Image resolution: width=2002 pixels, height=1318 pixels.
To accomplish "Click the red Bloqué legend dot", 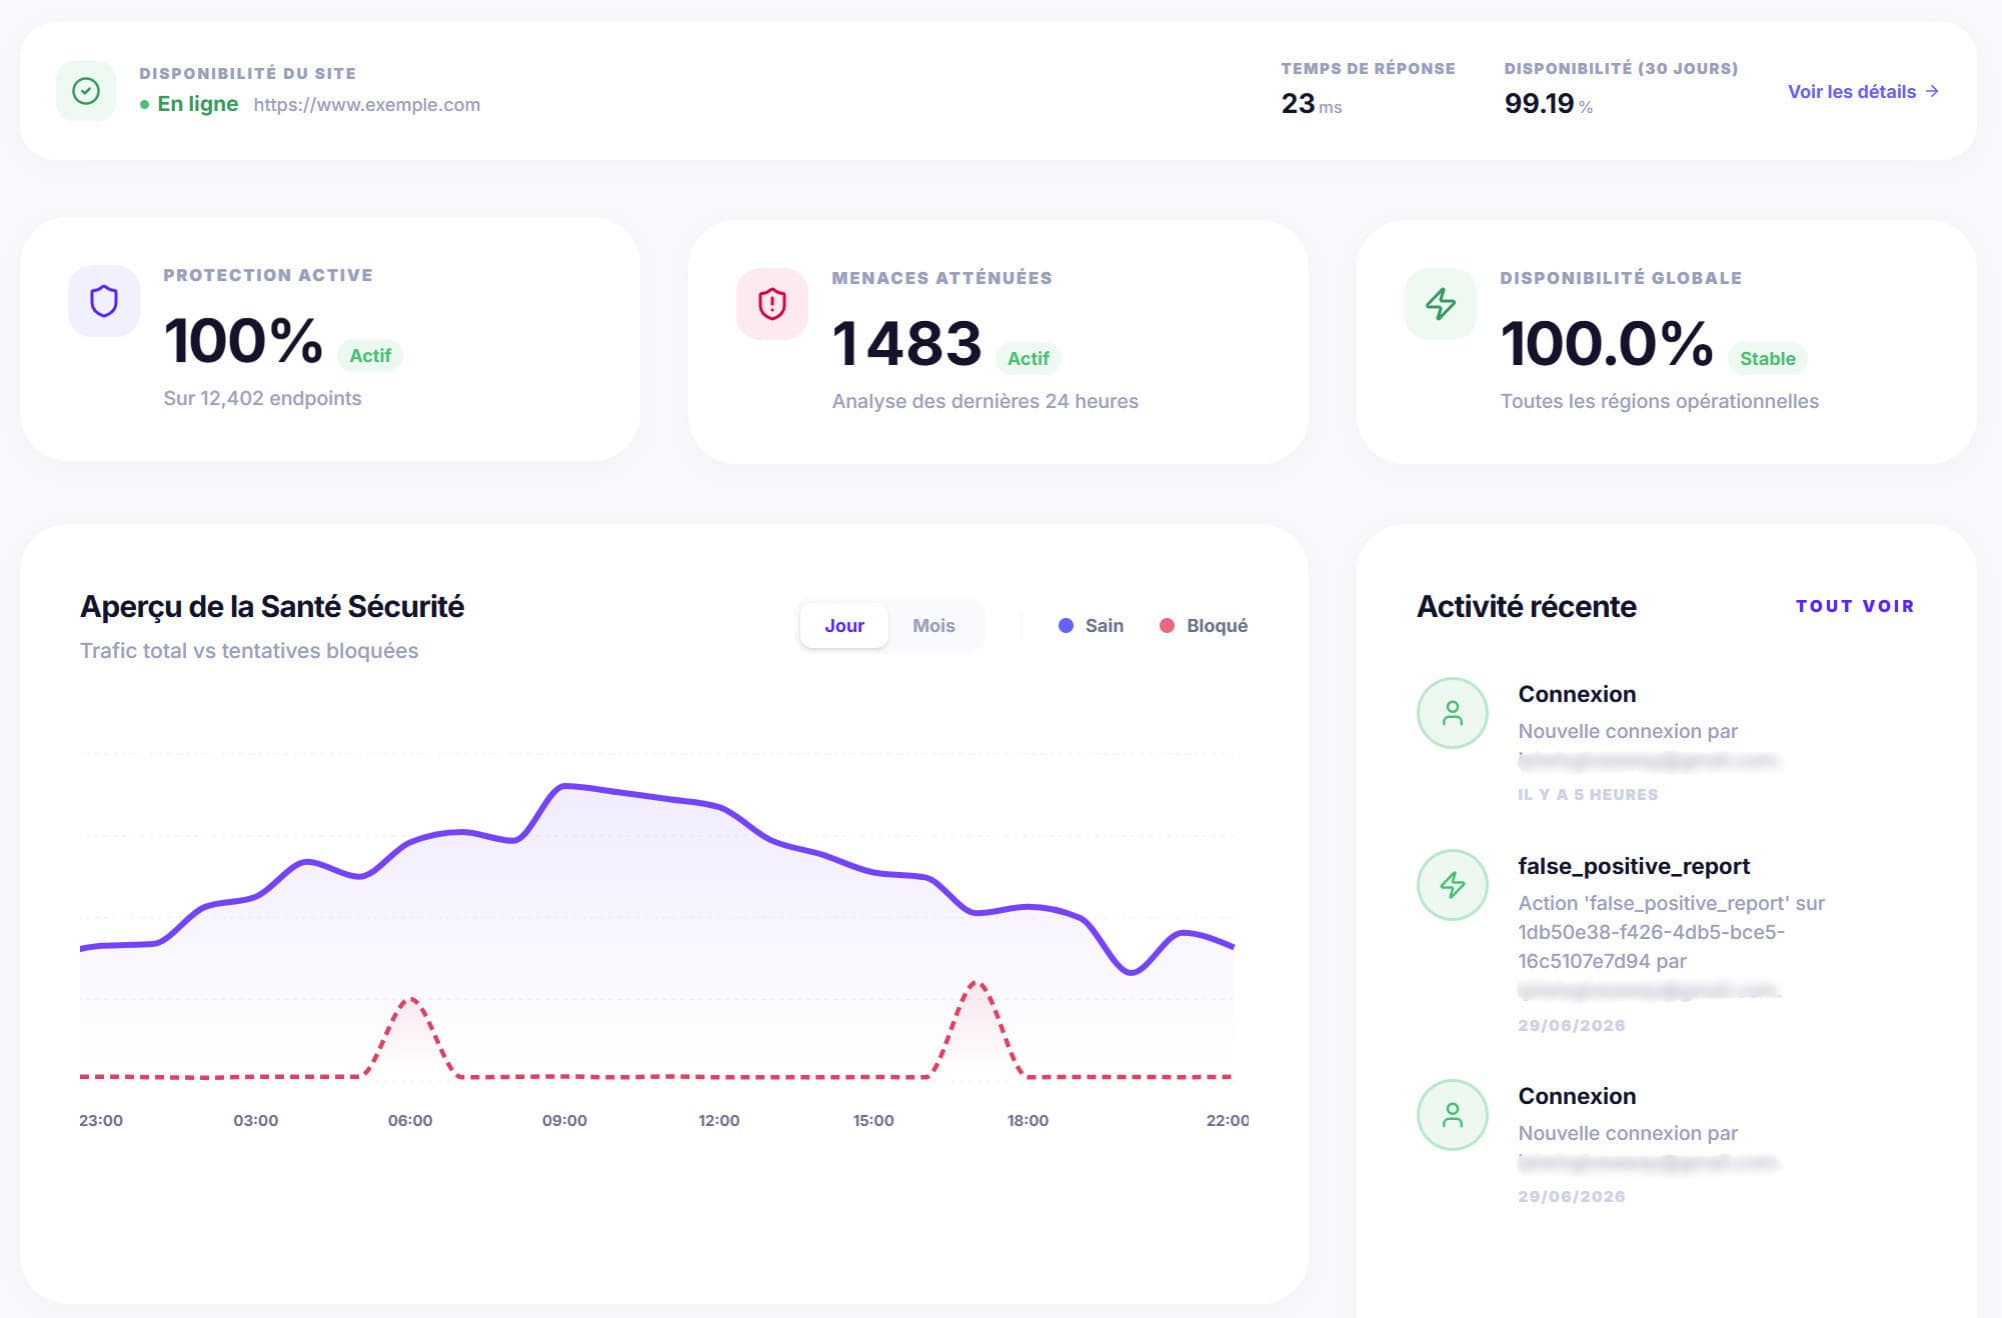I will pos(1166,625).
